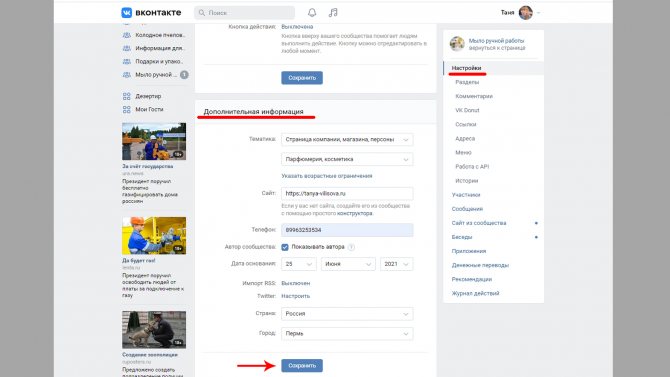
Task: Click Выключен link for Импорт RSS
Action: [x=296, y=283]
